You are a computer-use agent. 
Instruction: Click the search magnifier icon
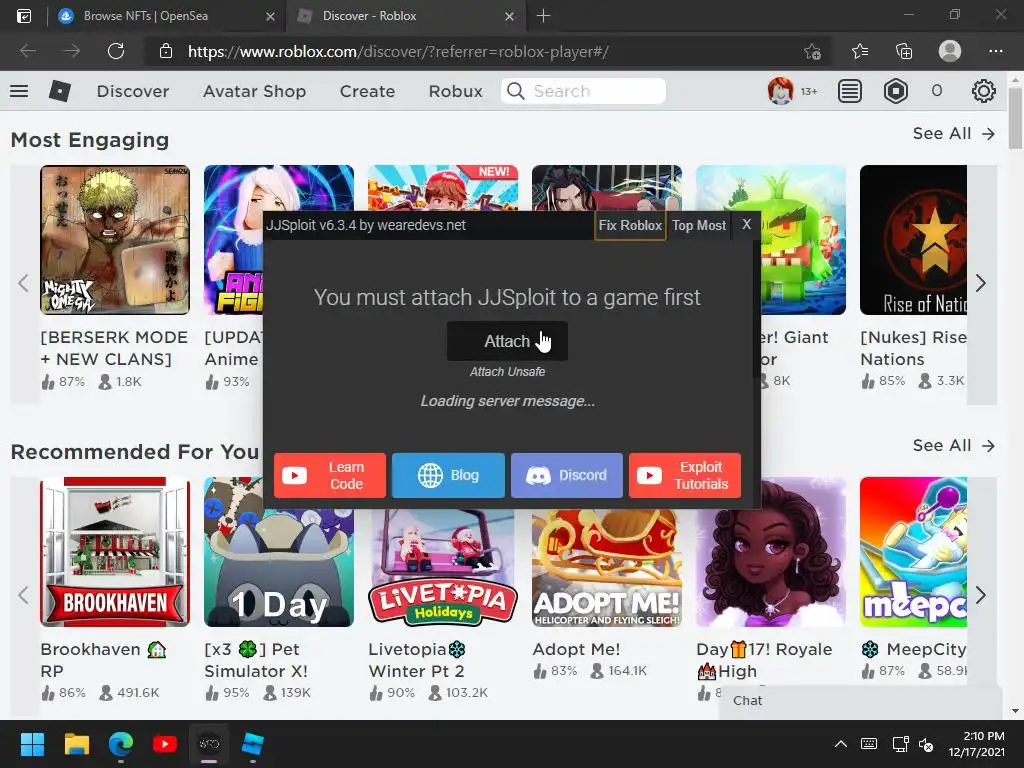(515, 91)
